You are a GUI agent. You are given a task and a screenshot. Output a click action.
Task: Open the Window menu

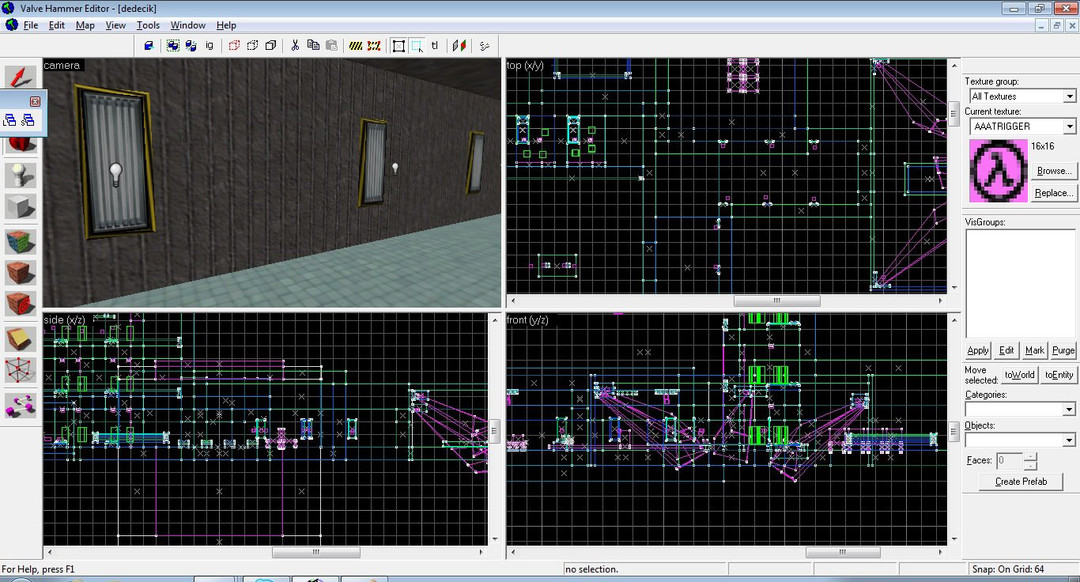point(188,25)
